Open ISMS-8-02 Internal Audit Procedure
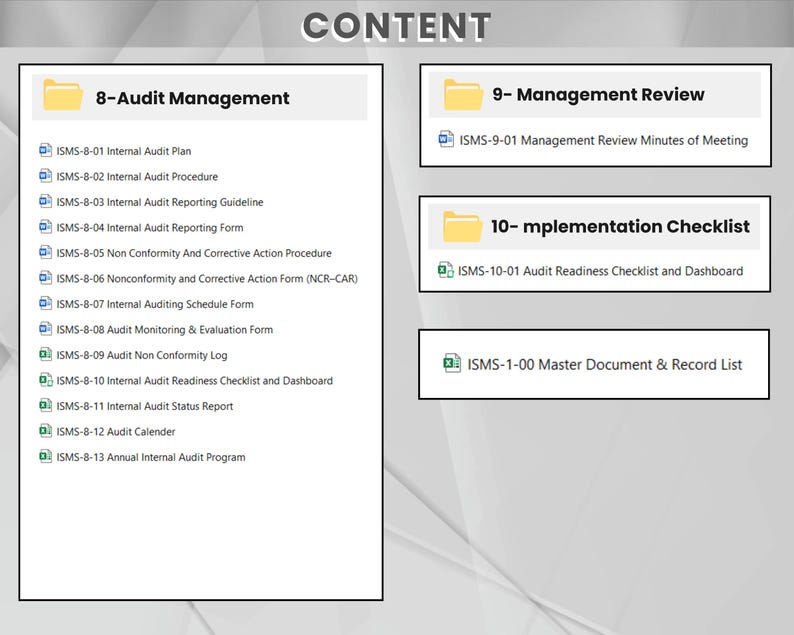Image resolution: width=794 pixels, height=635 pixels. (137, 177)
